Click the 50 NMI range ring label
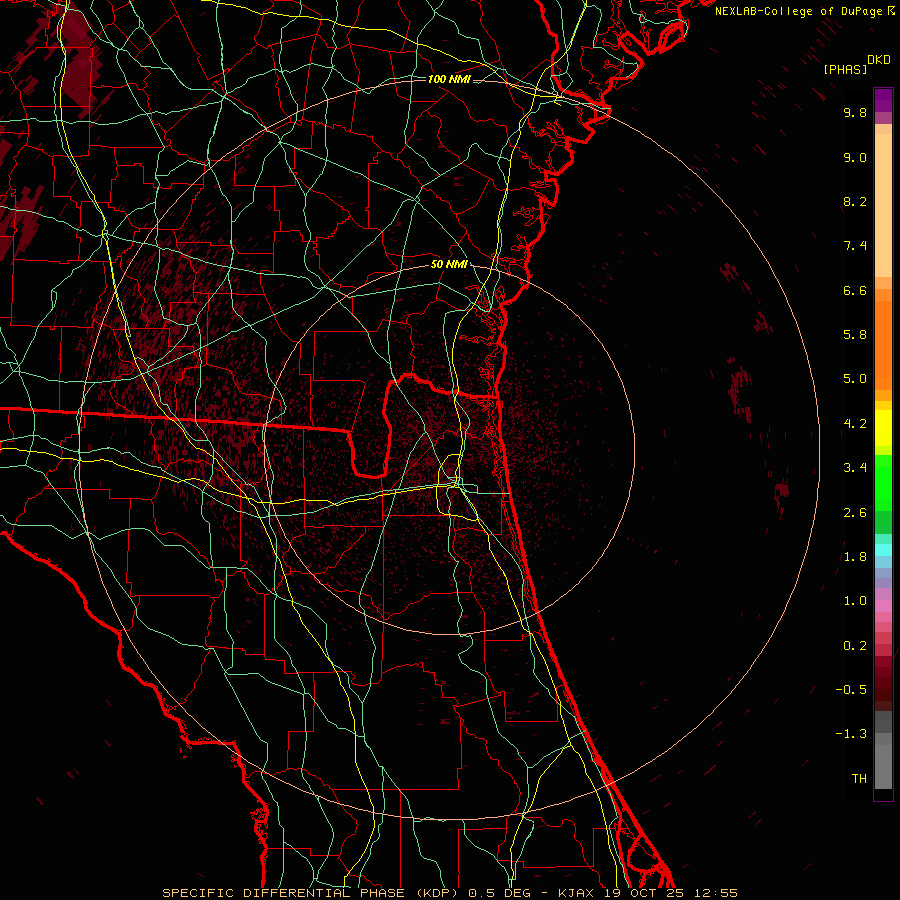The height and width of the screenshot is (900, 900). 449,264
